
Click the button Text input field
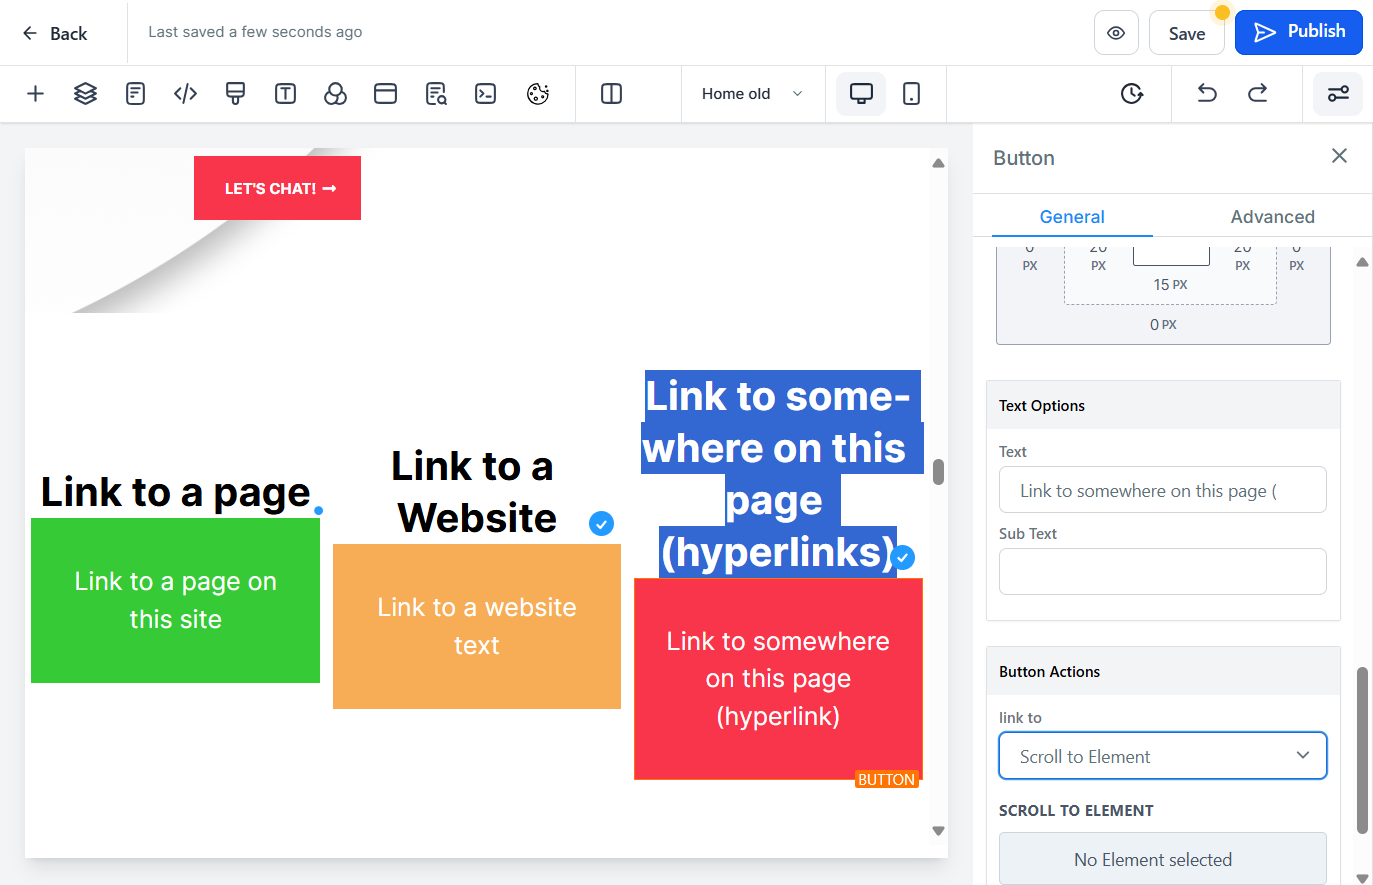[x=1162, y=490]
